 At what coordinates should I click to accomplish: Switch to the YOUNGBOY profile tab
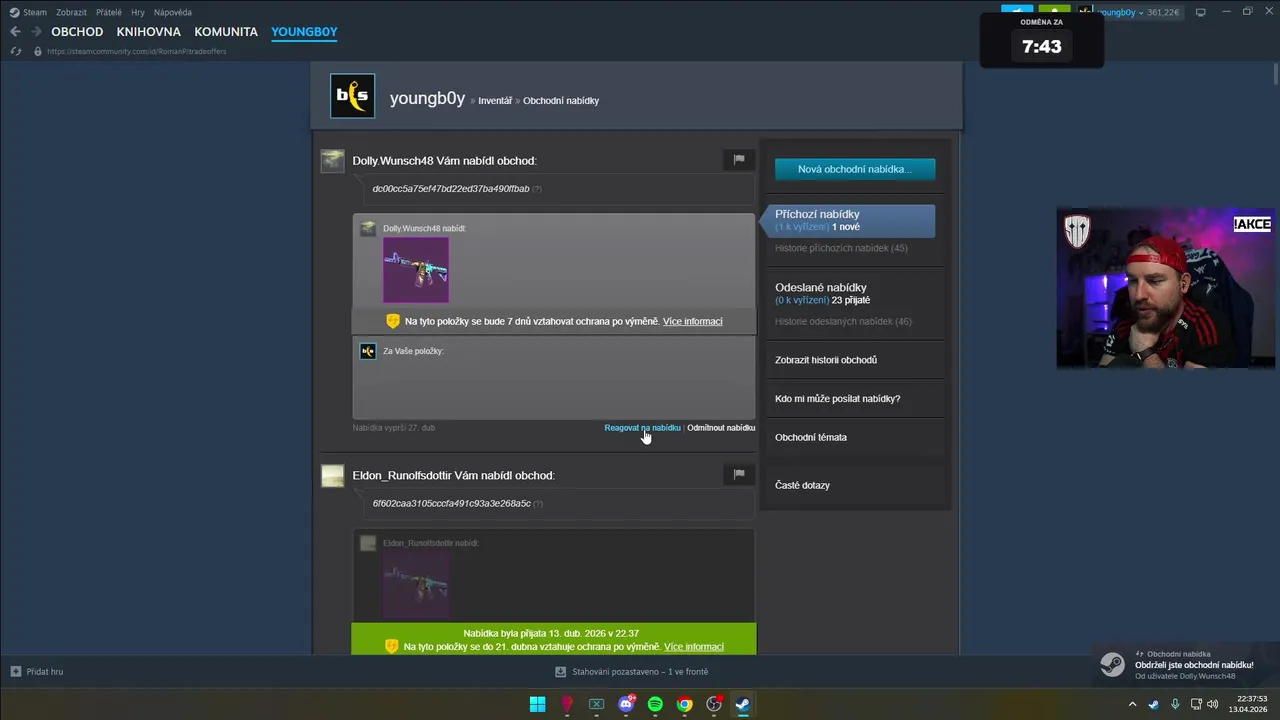tap(304, 32)
